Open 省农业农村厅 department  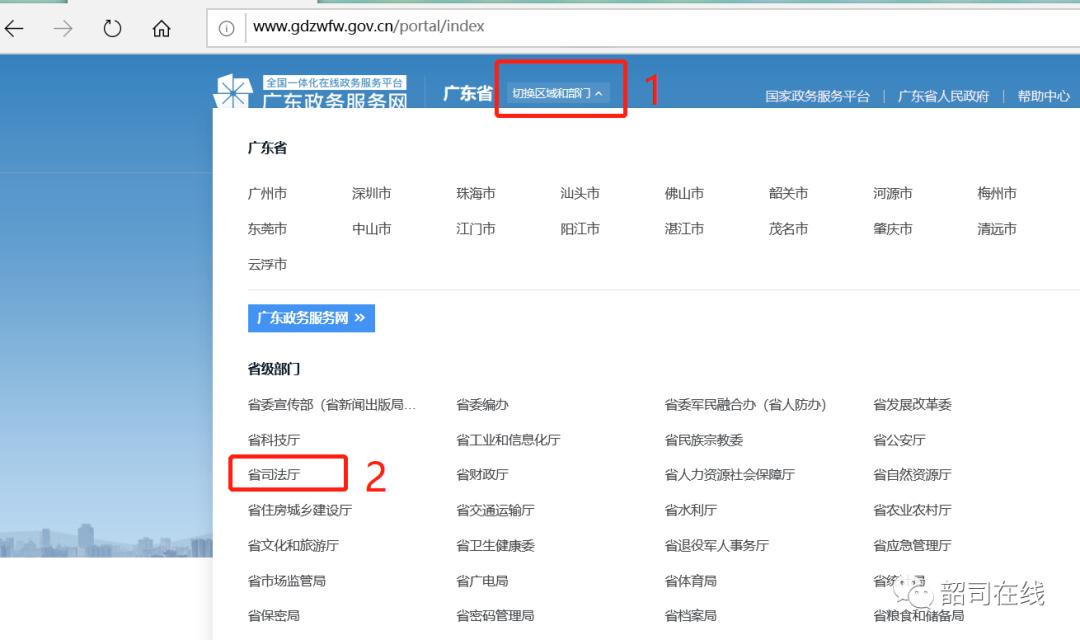912,510
